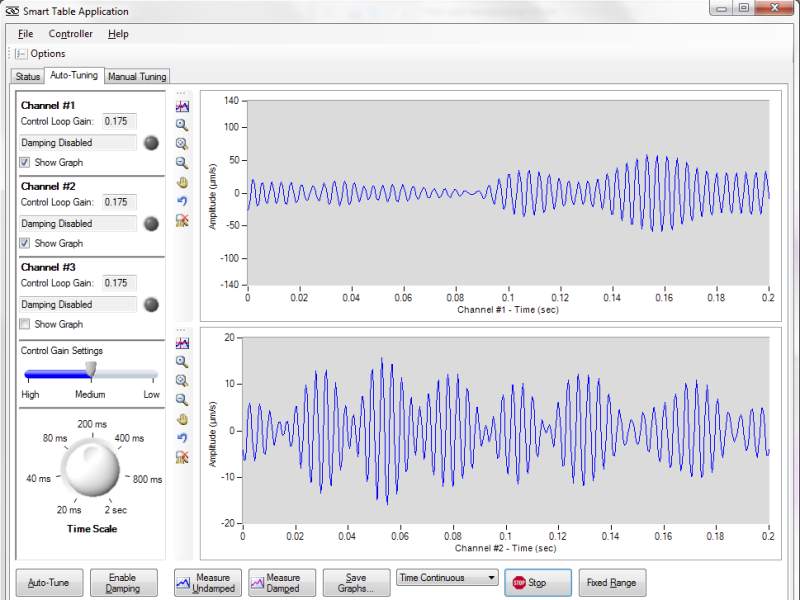800x600 pixels.
Task: Click the Control Gain Settings slider thumb
Action: pos(90,372)
